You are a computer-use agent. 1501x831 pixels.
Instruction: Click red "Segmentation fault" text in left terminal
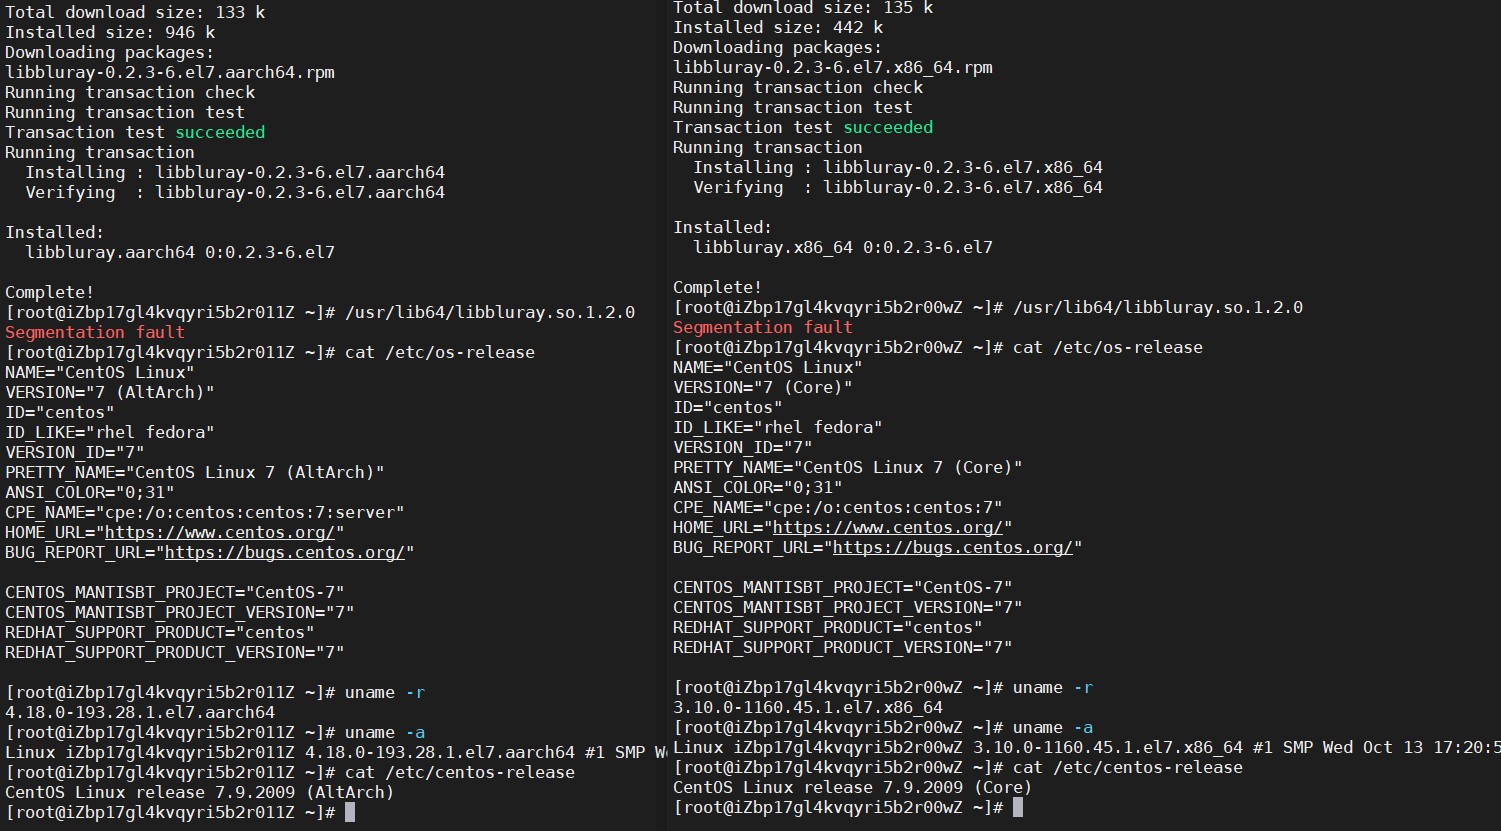click(x=95, y=332)
